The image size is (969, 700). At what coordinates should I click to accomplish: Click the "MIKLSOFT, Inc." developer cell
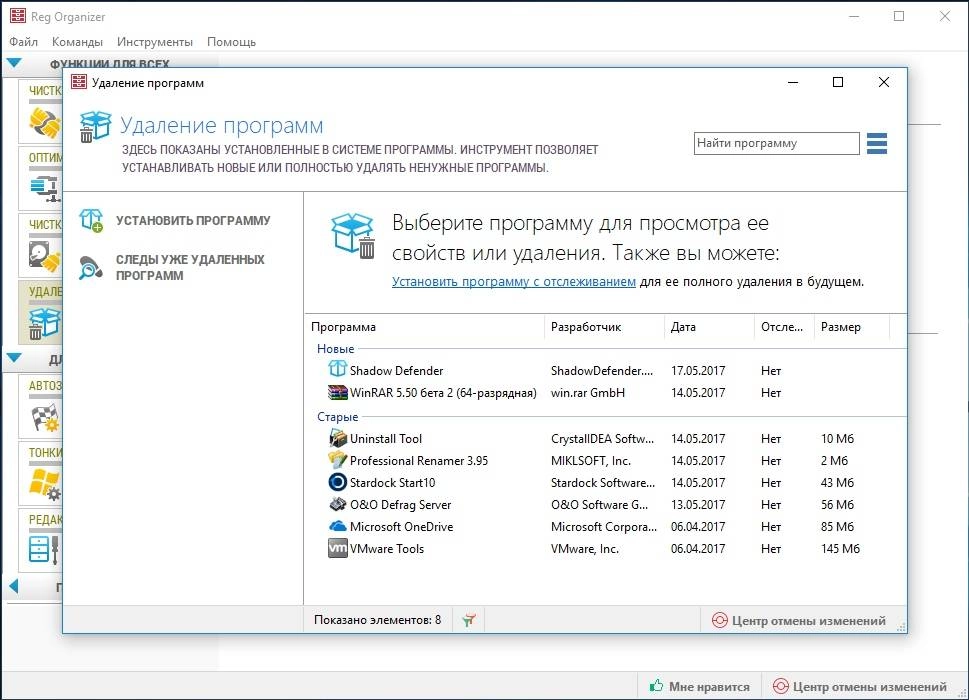coord(590,461)
